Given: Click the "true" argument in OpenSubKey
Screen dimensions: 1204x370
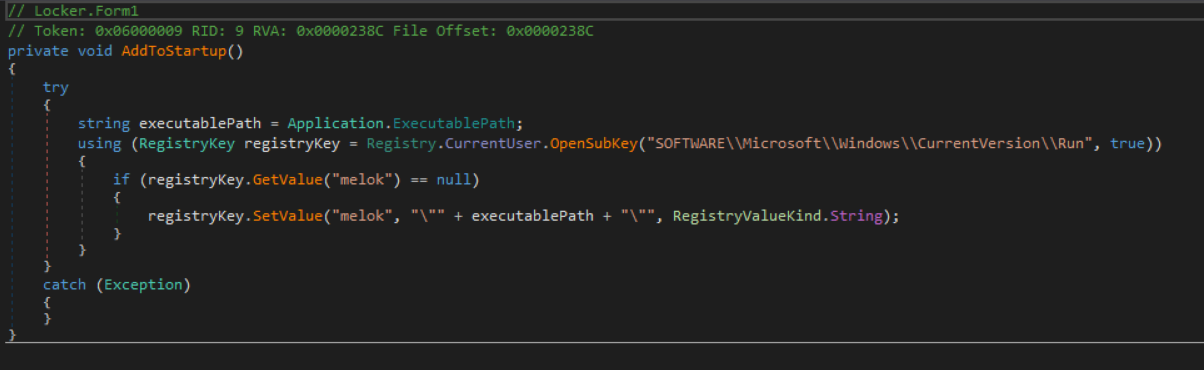Looking at the screenshot, I should tap(1128, 143).
